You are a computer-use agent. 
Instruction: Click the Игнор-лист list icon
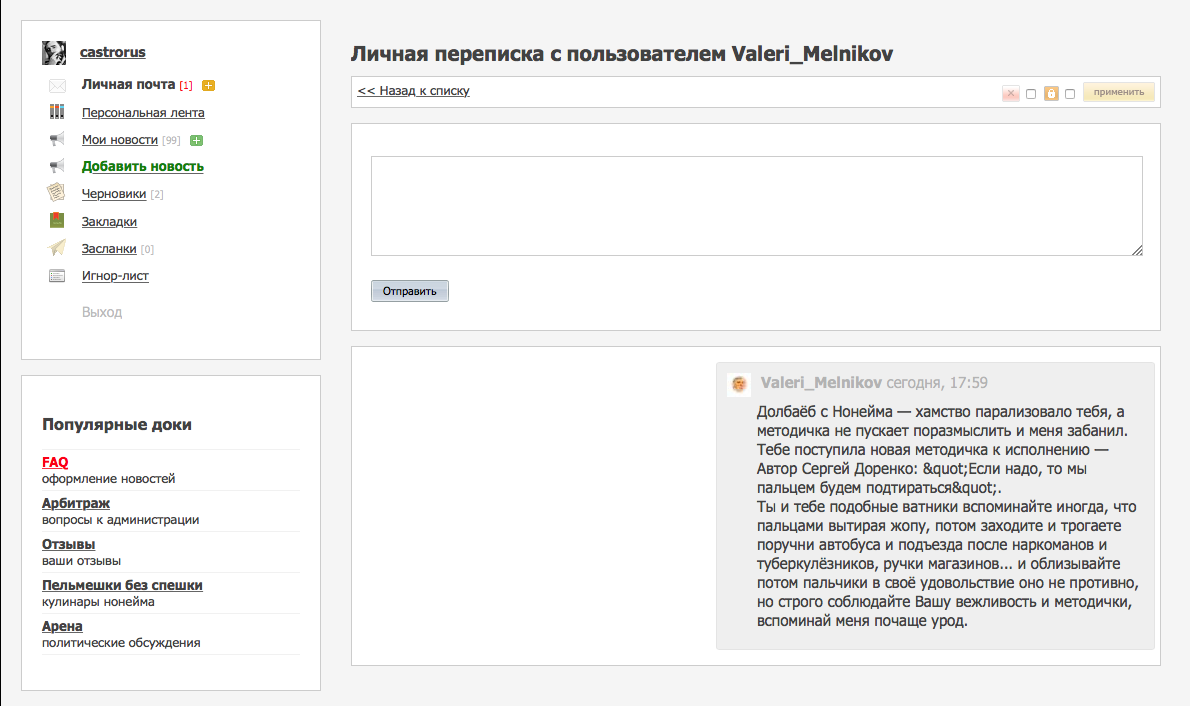[x=57, y=276]
